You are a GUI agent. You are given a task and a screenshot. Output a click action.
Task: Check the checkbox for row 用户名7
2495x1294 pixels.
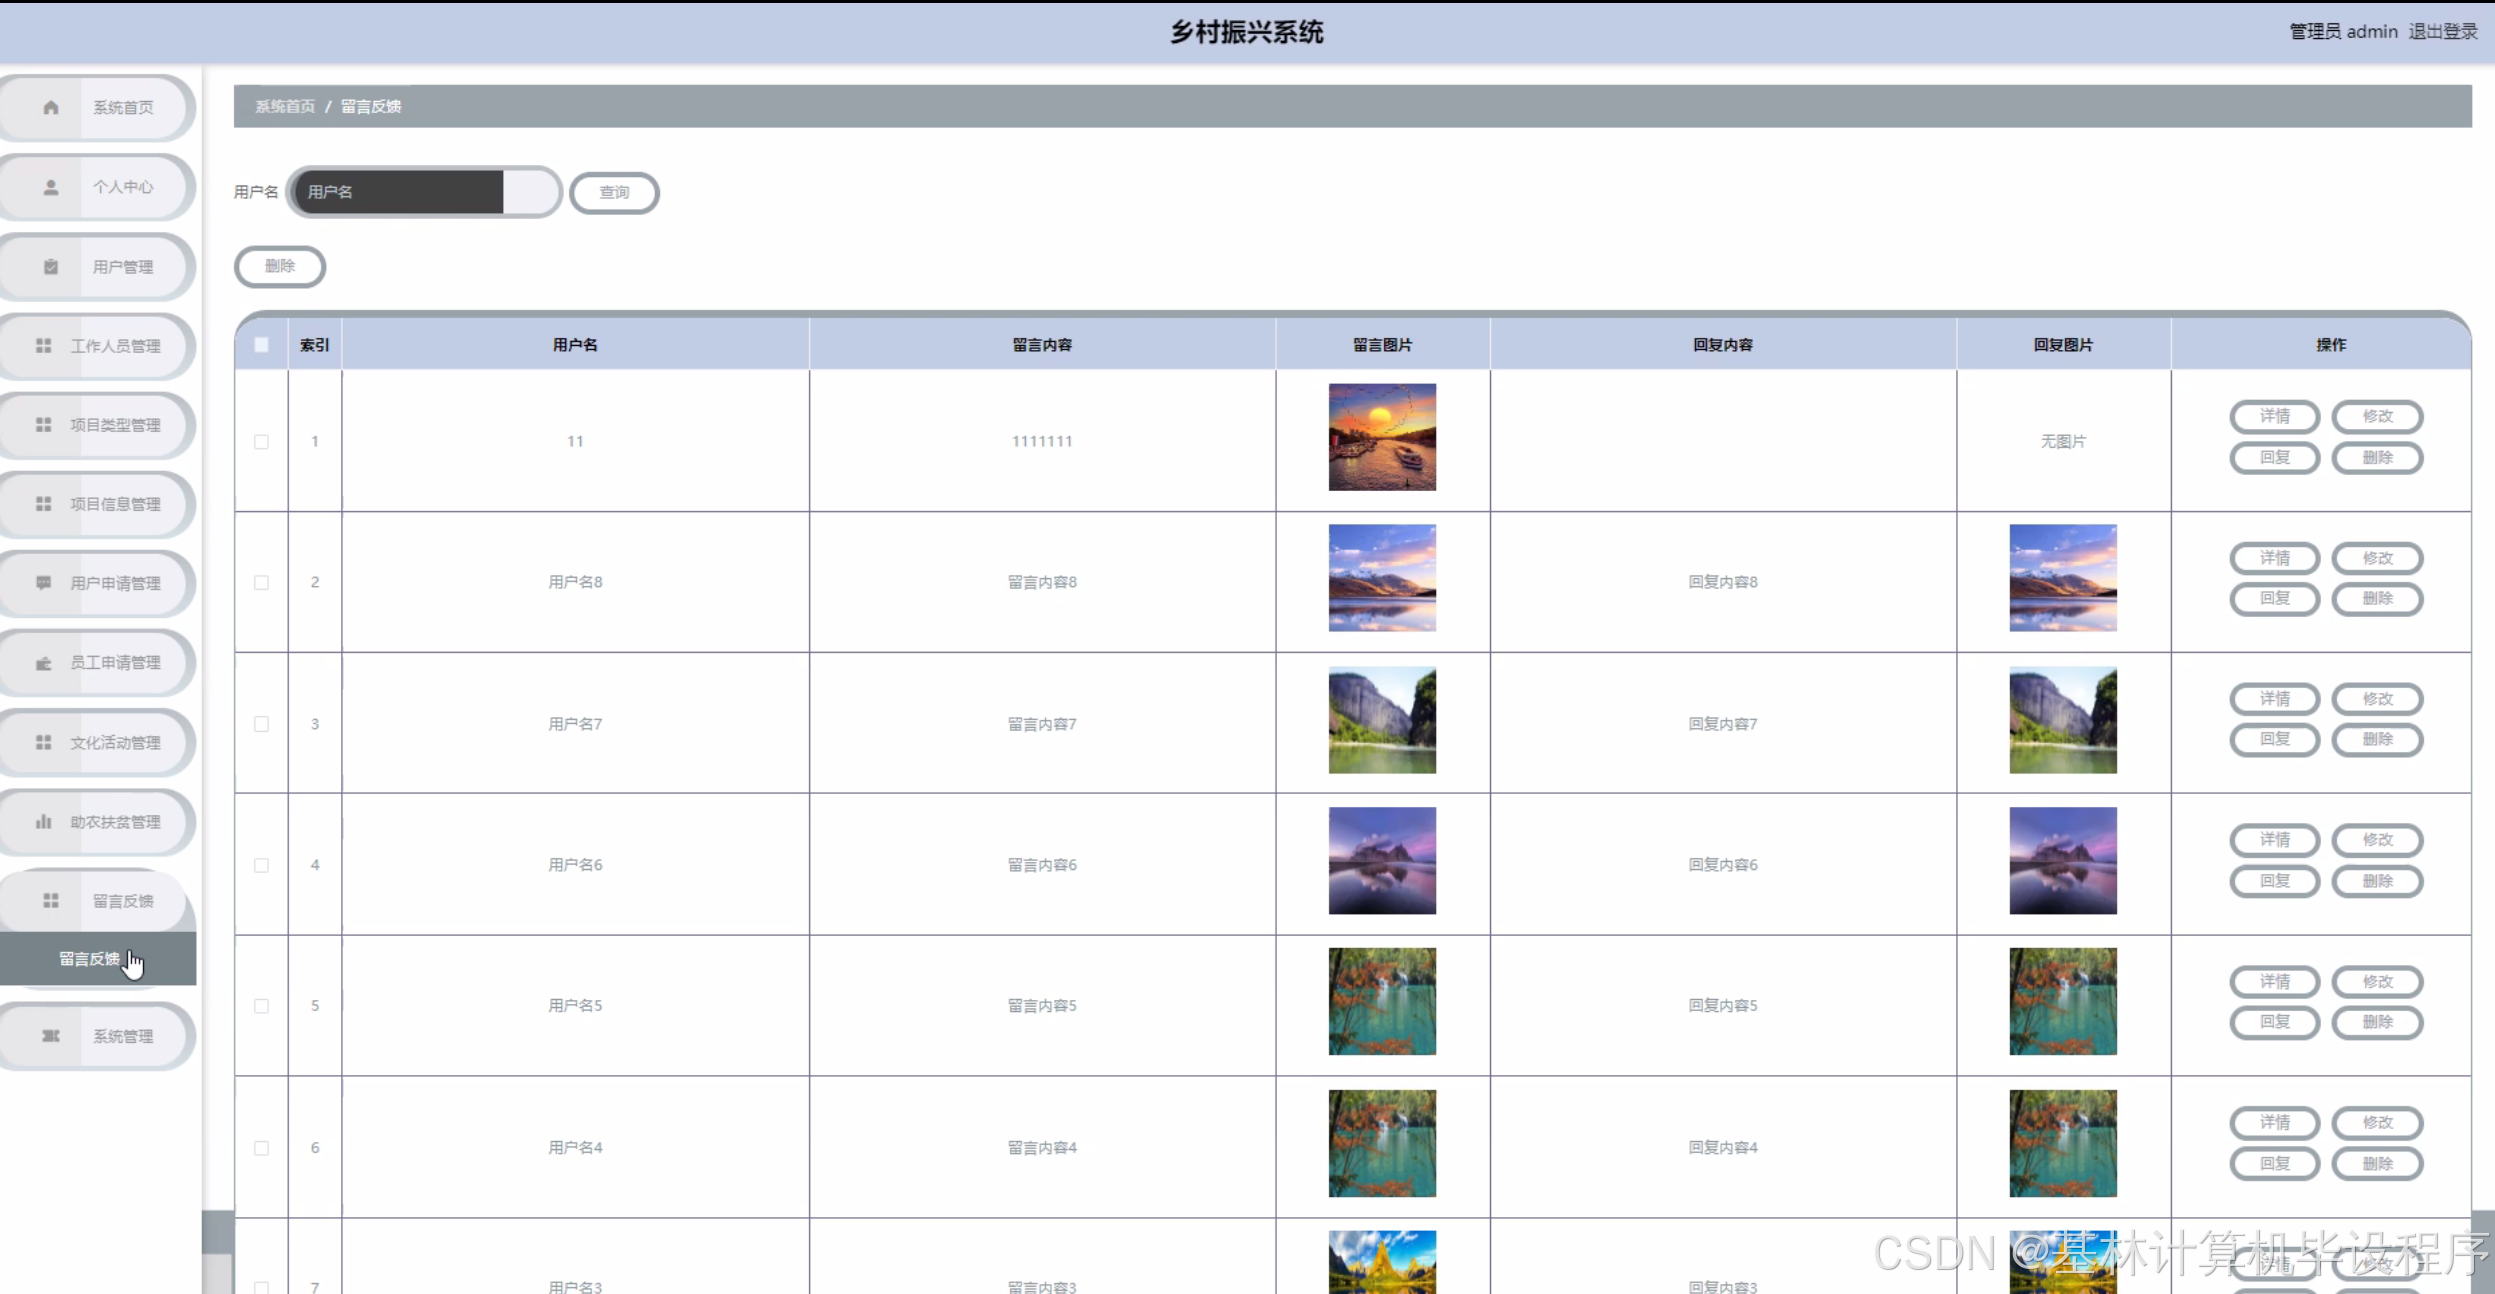[x=261, y=724]
